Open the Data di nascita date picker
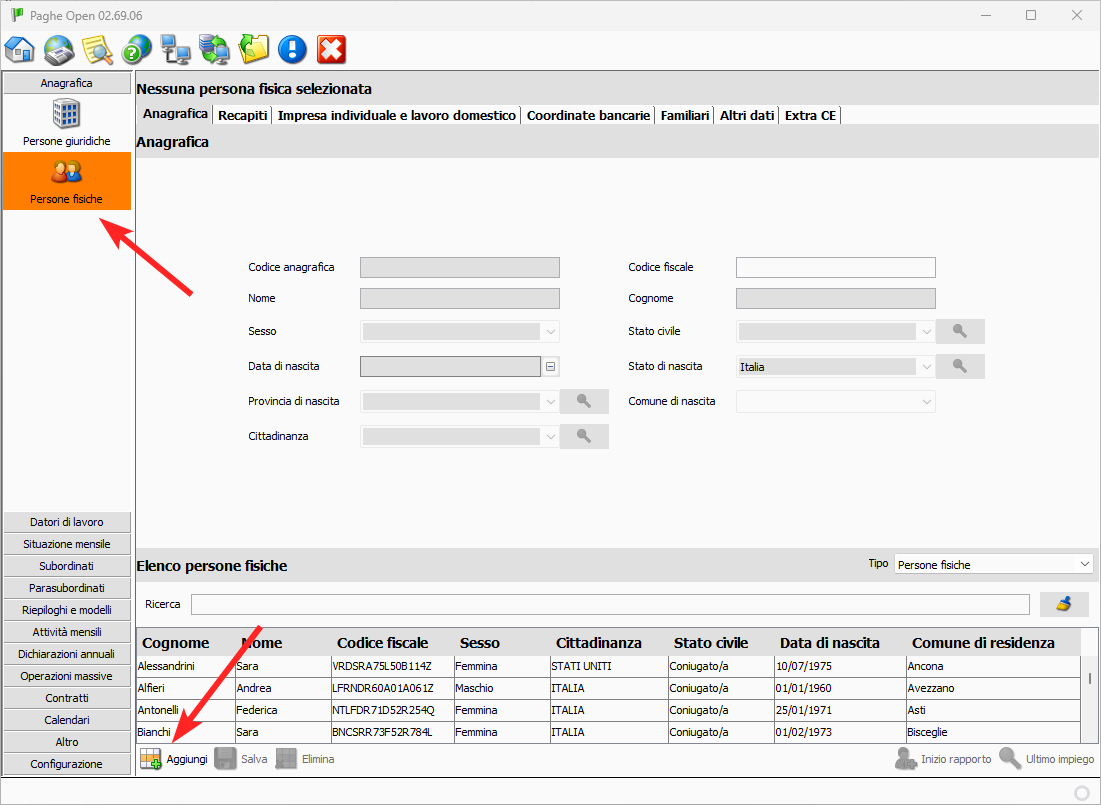1101x805 pixels. point(551,367)
